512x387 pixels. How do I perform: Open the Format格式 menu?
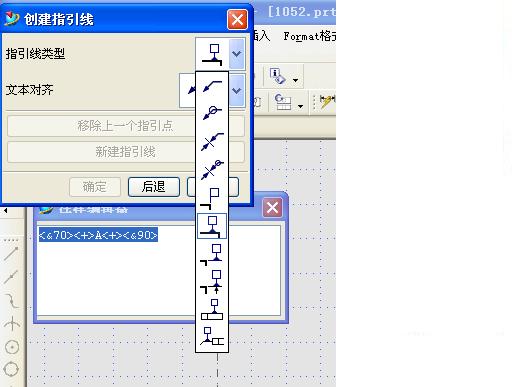[x=309, y=36]
